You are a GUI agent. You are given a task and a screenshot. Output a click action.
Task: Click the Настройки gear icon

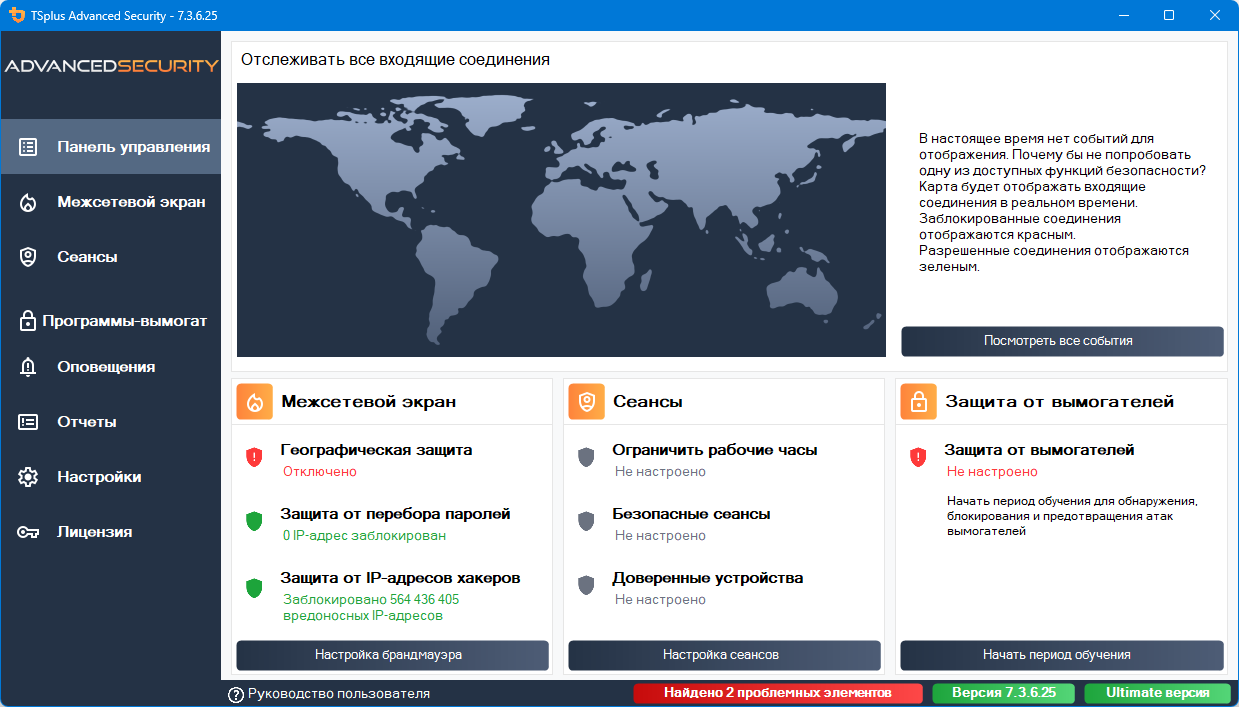[x=28, y=477]
